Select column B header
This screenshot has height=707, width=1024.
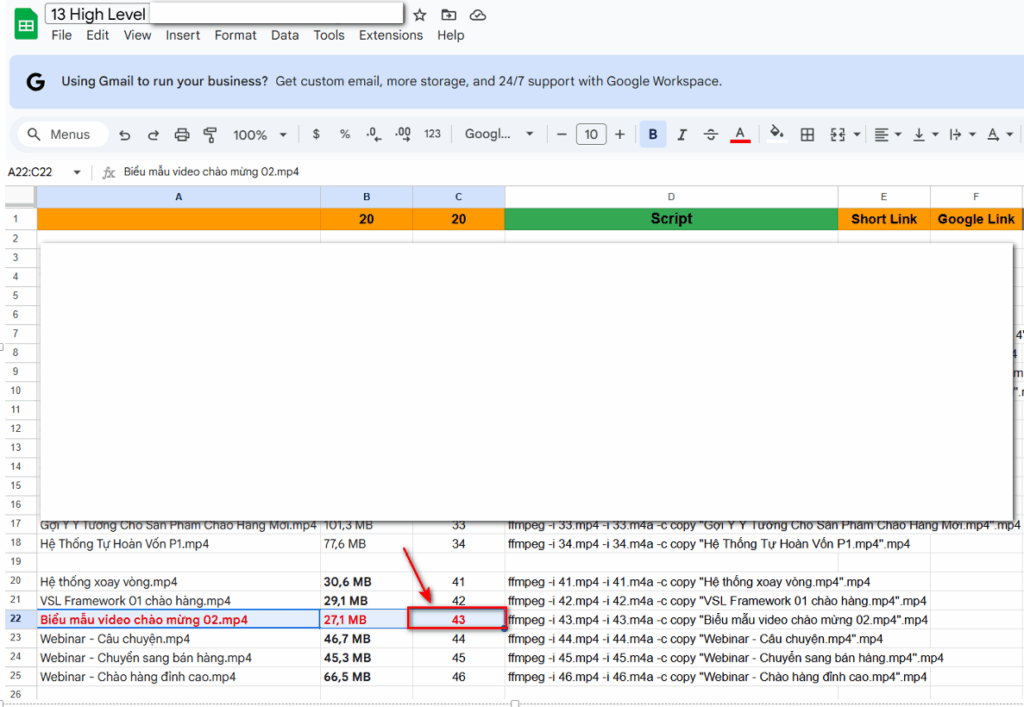(366, 196)
